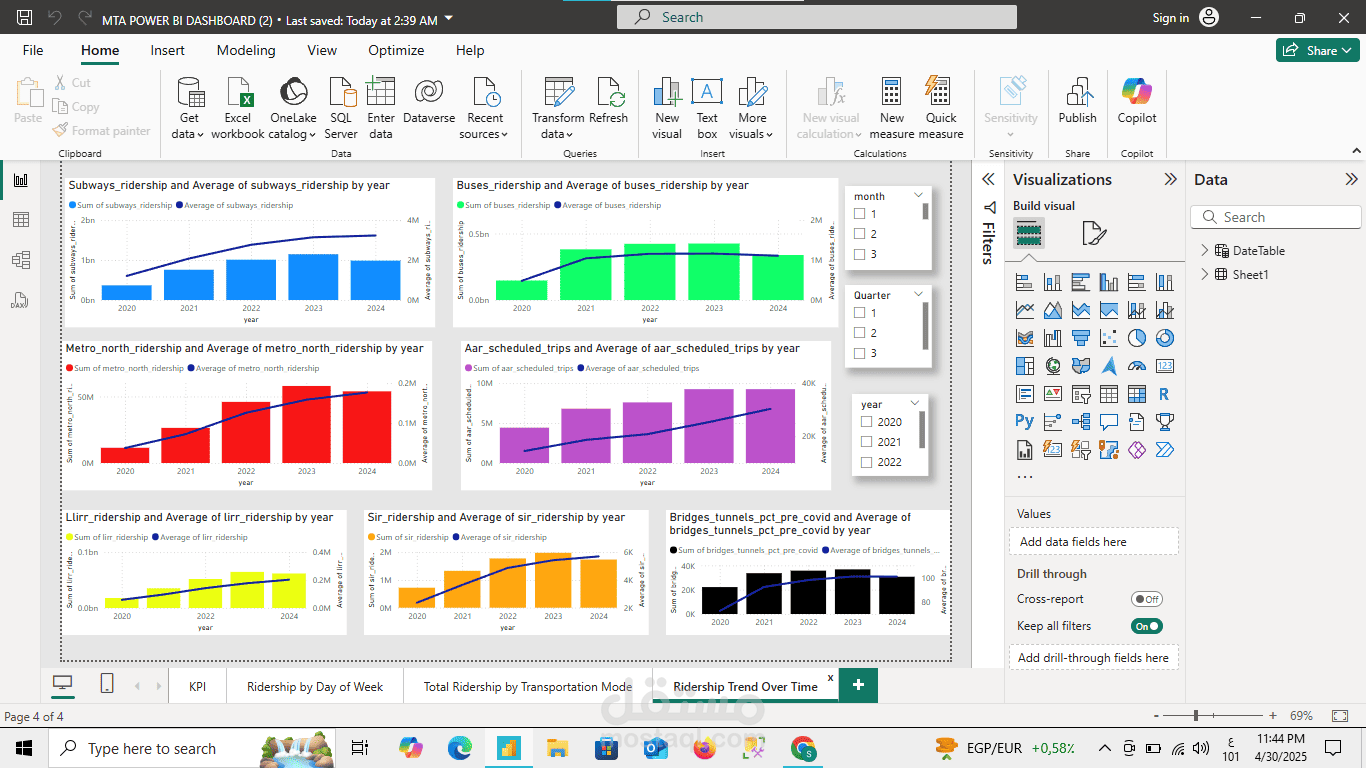Check Quarter slicer value 3
Screen dimensions: 1366x768
(859, 353)
